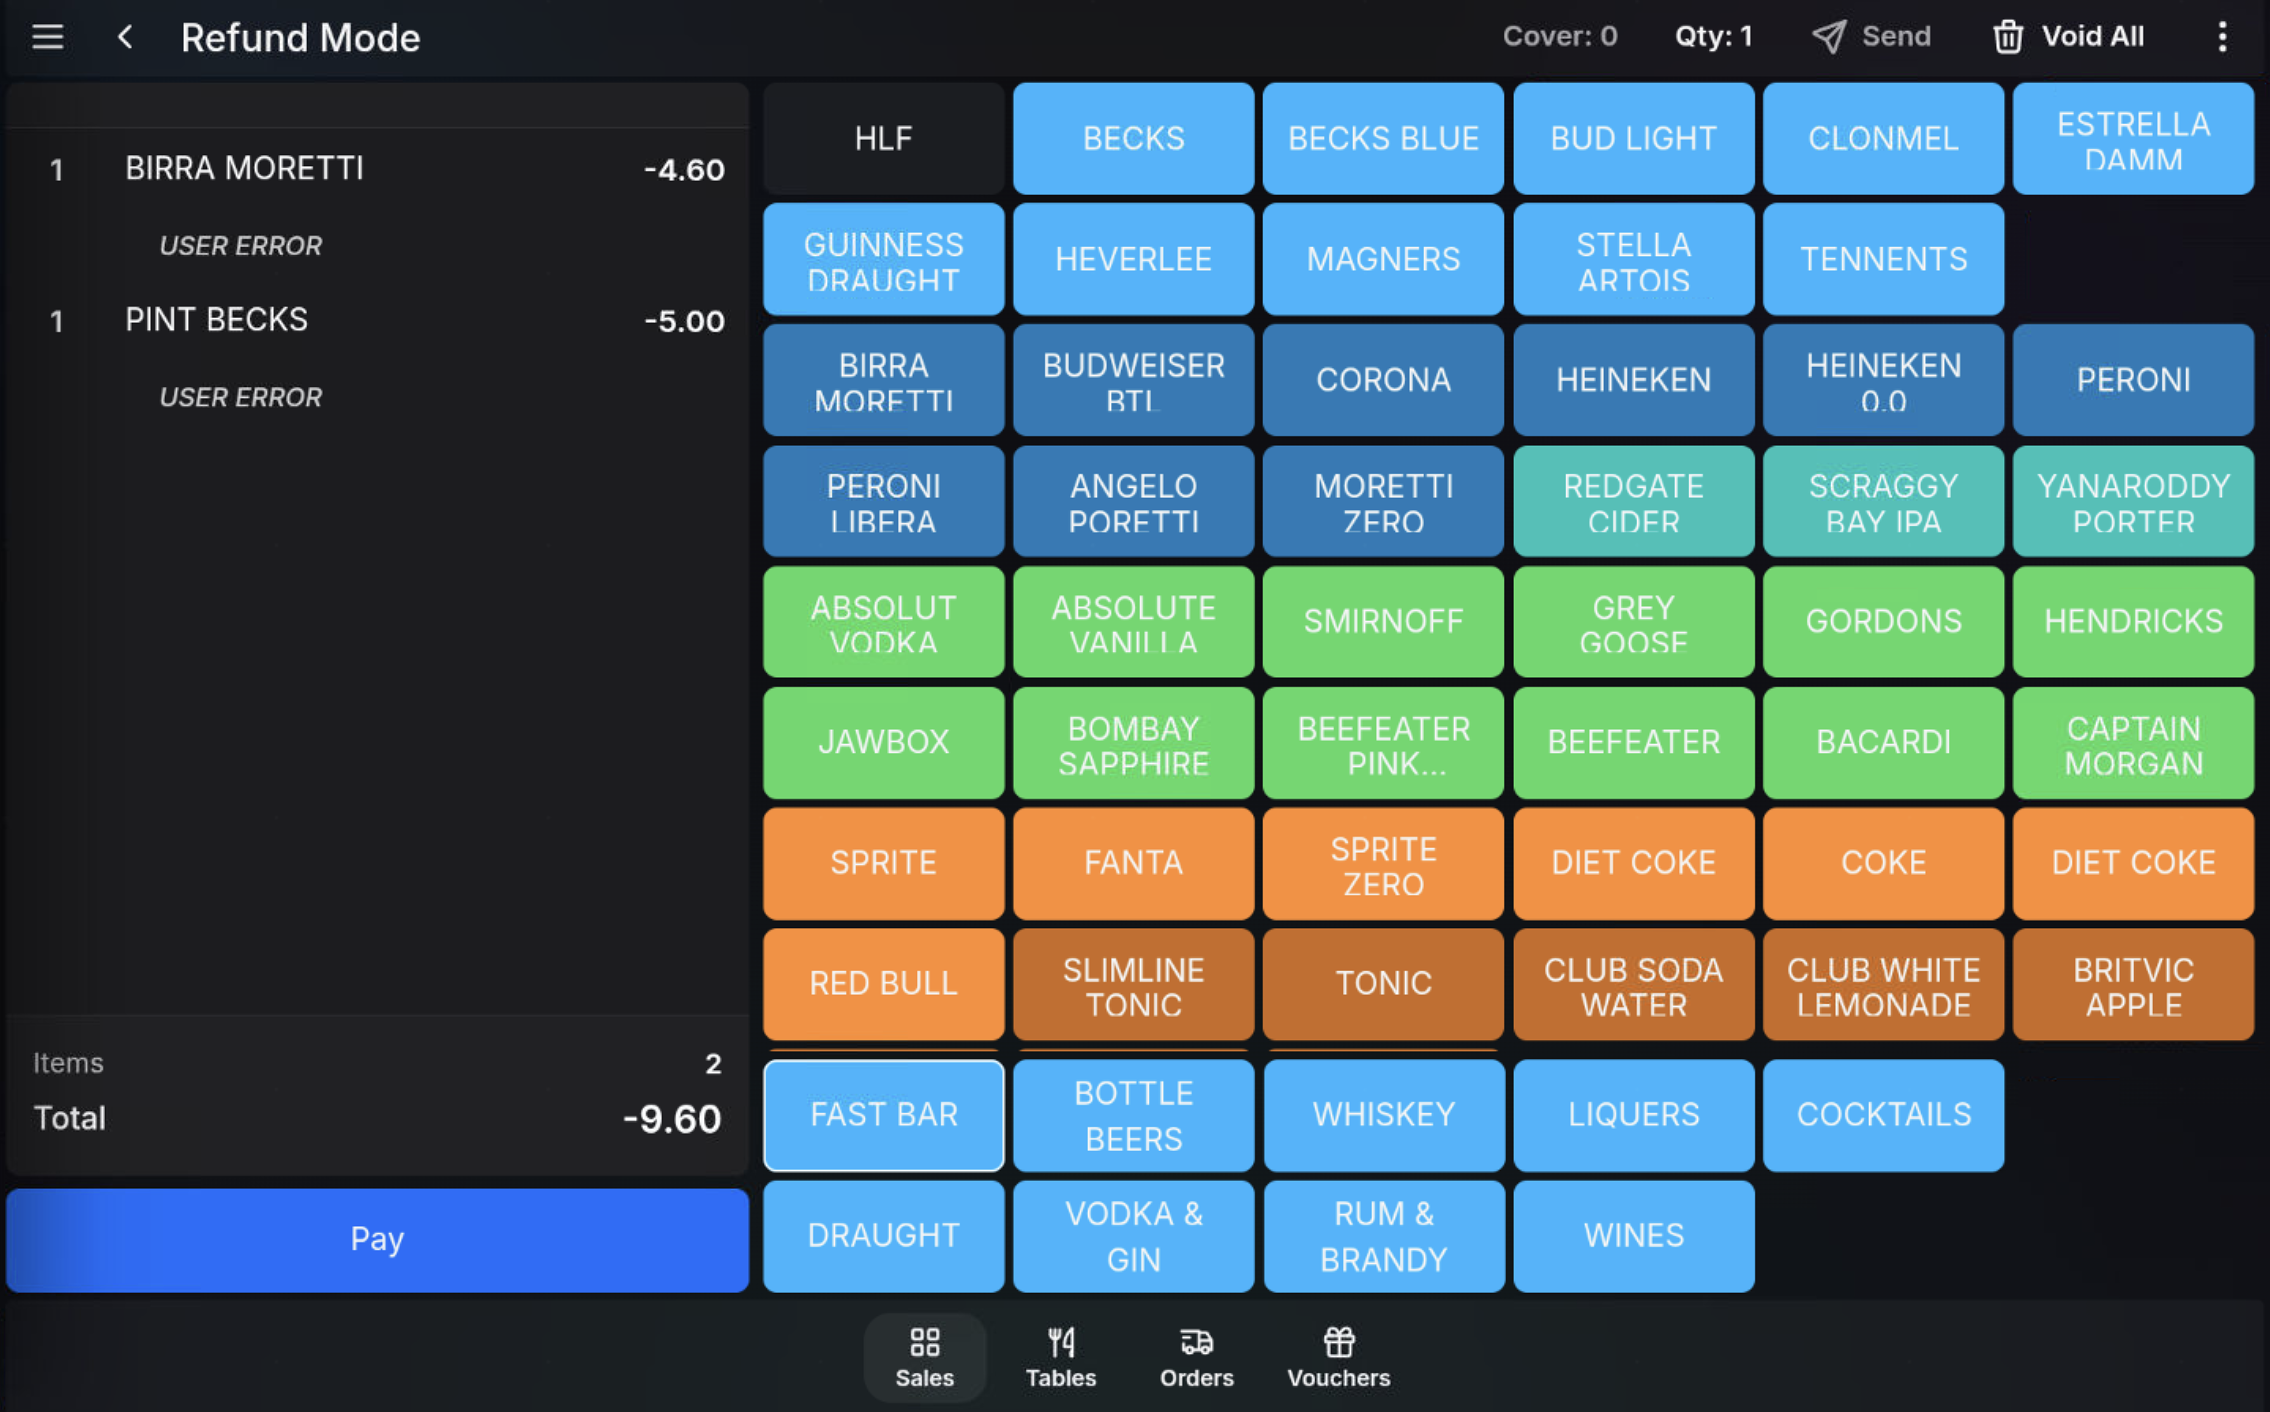Select the BEEFEATER PINK tile
The image size is (2270, 1412).
1383,742
